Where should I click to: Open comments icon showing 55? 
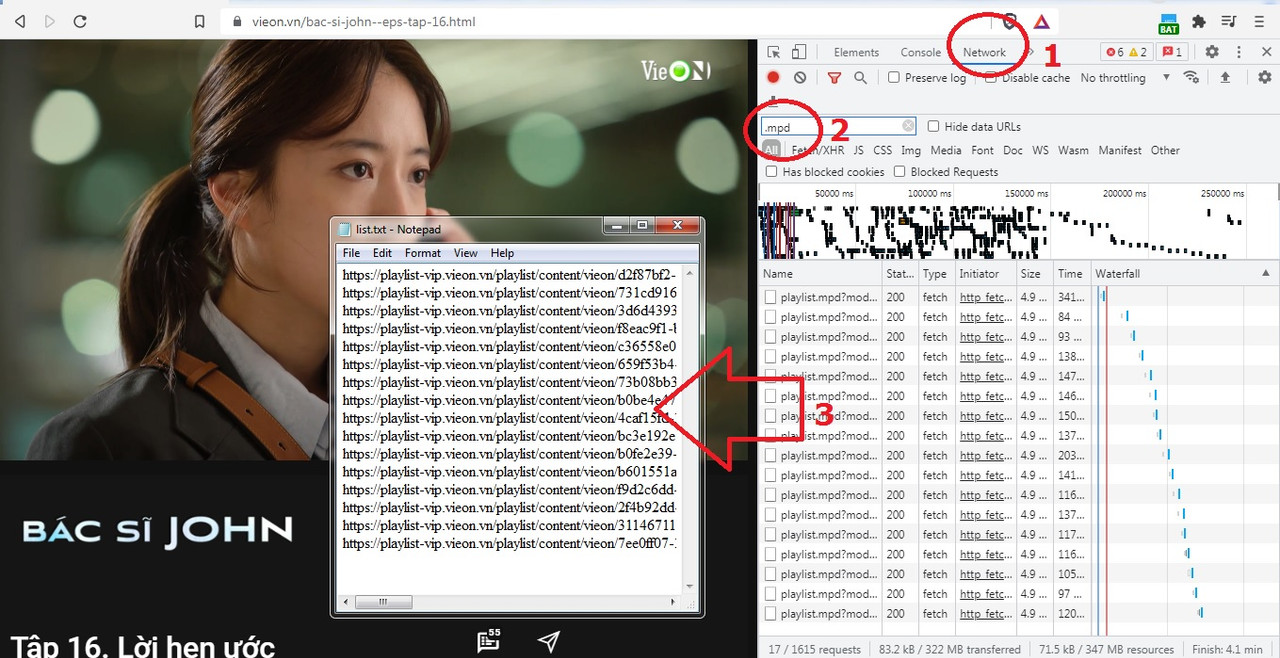click(x=489, y=640)
